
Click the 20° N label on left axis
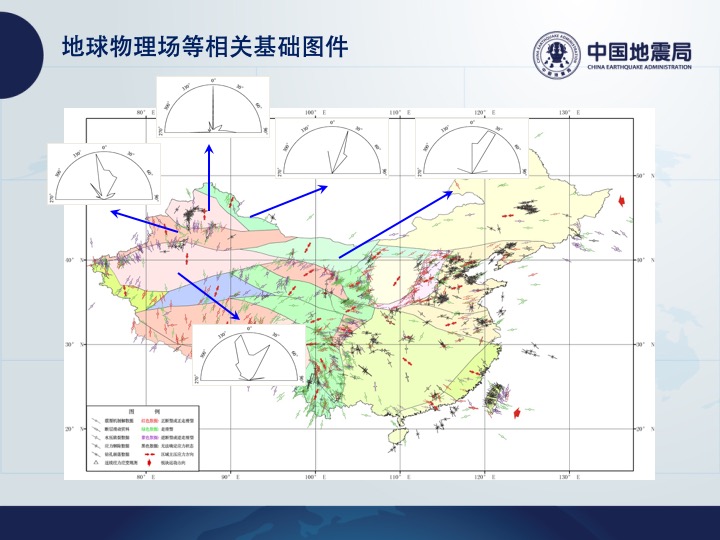pyautogui.click(x=76, y=429)
